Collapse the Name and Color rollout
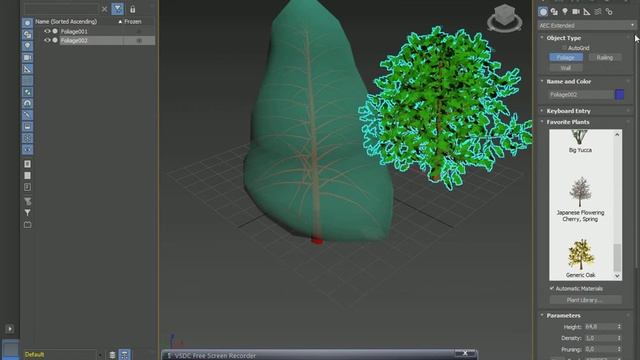Image resolution: width=640 pixels, height=360 pixels. tap(569, 81)
